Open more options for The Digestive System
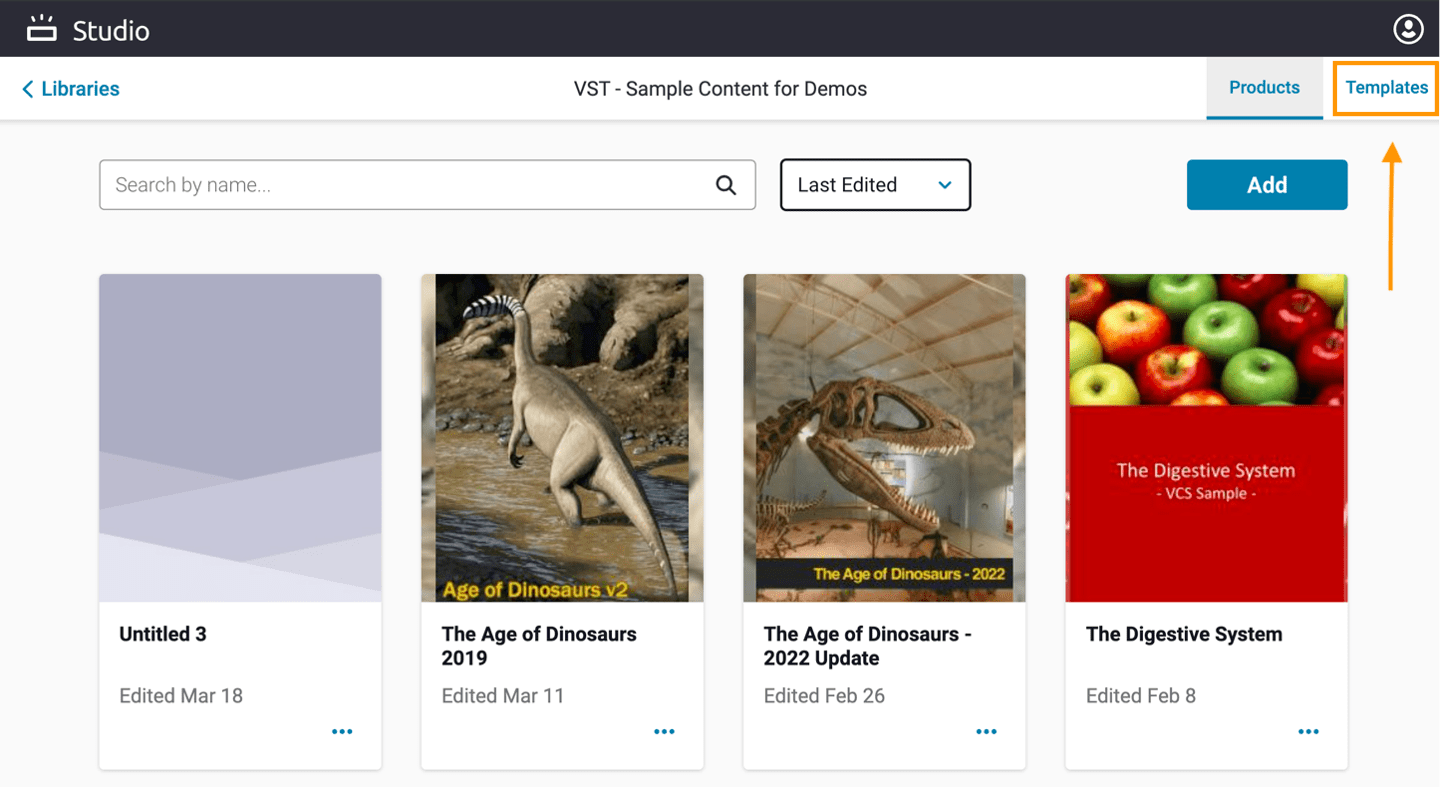This screenshot has height=791, width=1442. pyautogui.click(x=1308, y=732)
